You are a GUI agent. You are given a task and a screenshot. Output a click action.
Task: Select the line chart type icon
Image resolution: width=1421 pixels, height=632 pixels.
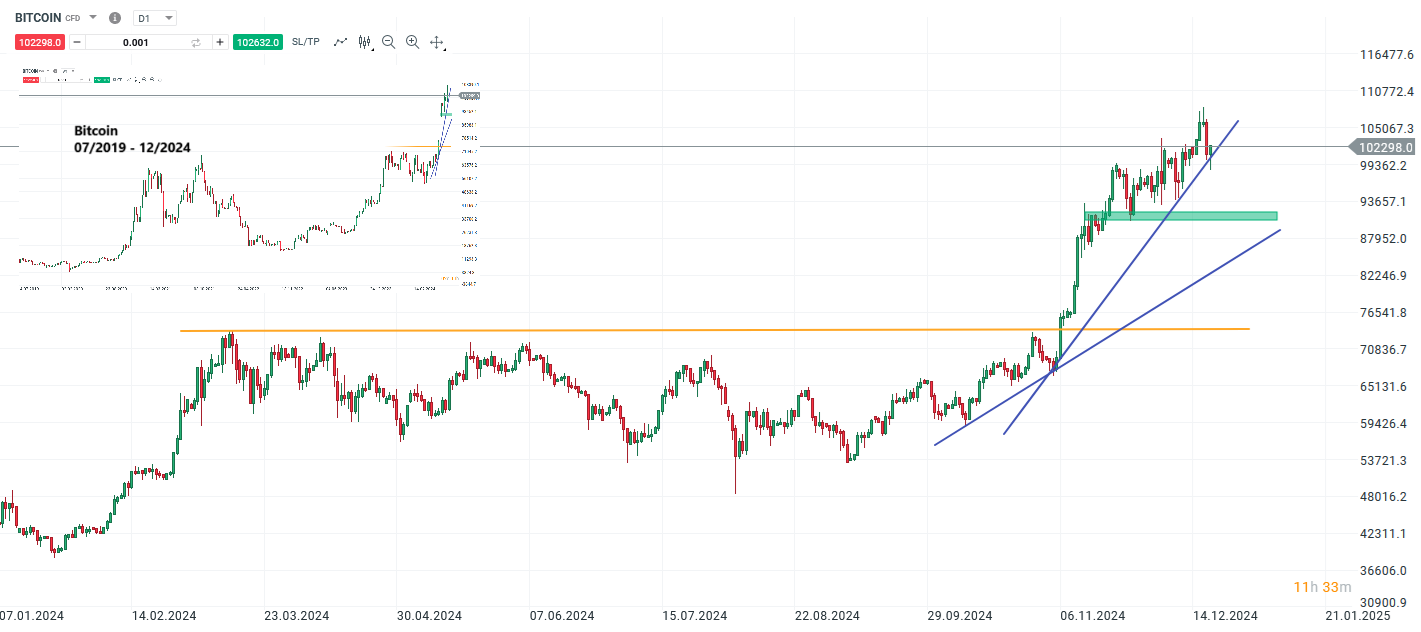[x=341, y=42]
